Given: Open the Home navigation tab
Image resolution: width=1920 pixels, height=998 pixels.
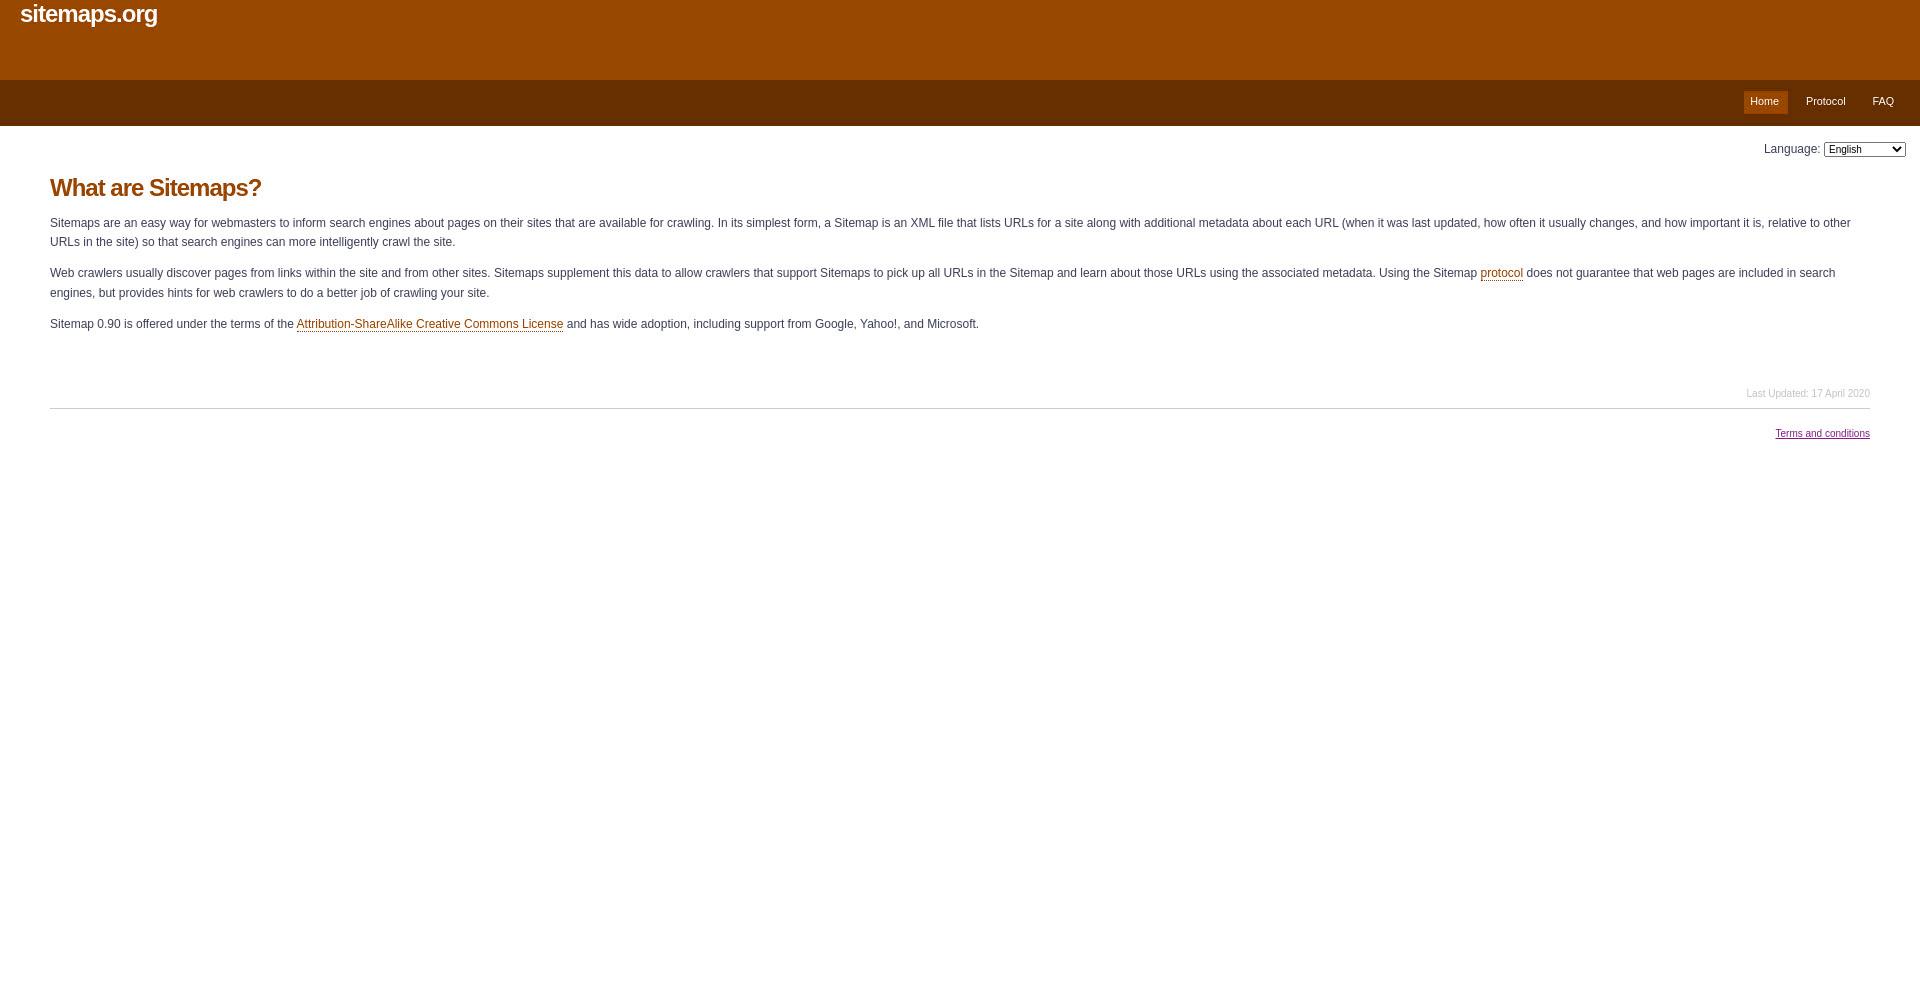Looking at the screenshot, I should (x=1765, y=102).
